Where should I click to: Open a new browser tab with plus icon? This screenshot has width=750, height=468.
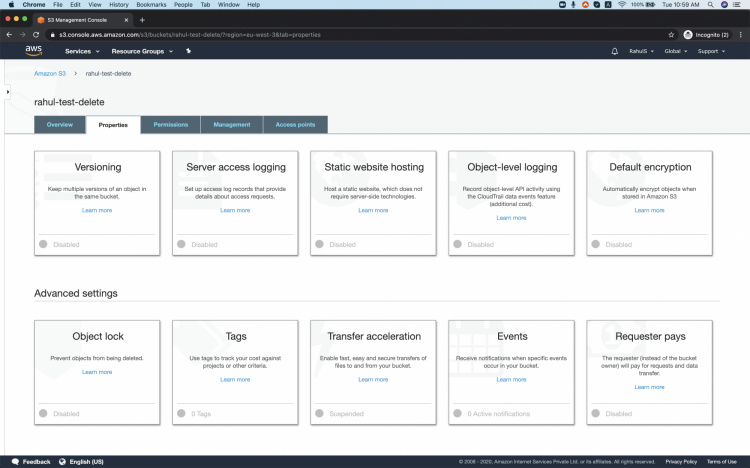click(141, 19)
